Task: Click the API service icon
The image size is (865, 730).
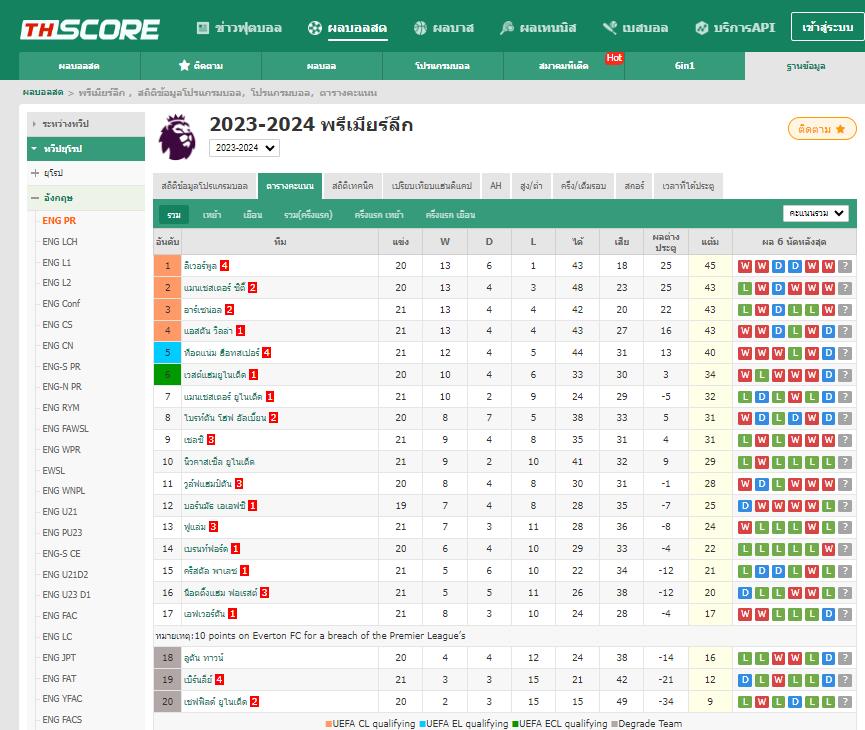Action: [702, 28]
